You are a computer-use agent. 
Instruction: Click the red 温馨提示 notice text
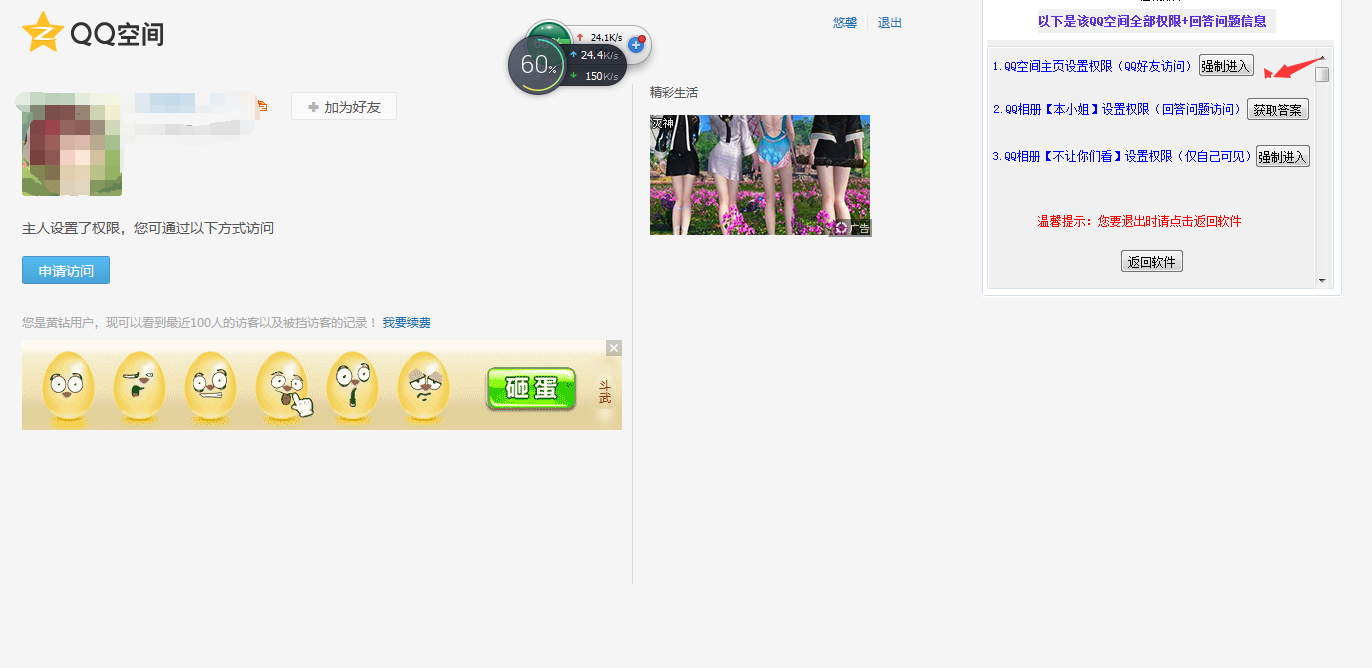(x=1140, y=222)
